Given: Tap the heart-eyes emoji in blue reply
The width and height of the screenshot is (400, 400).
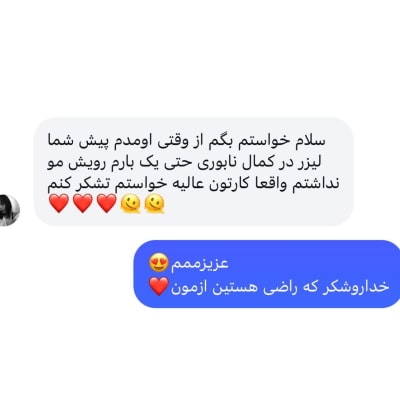Looking at the screenshot, I should [x=159, y=263].
